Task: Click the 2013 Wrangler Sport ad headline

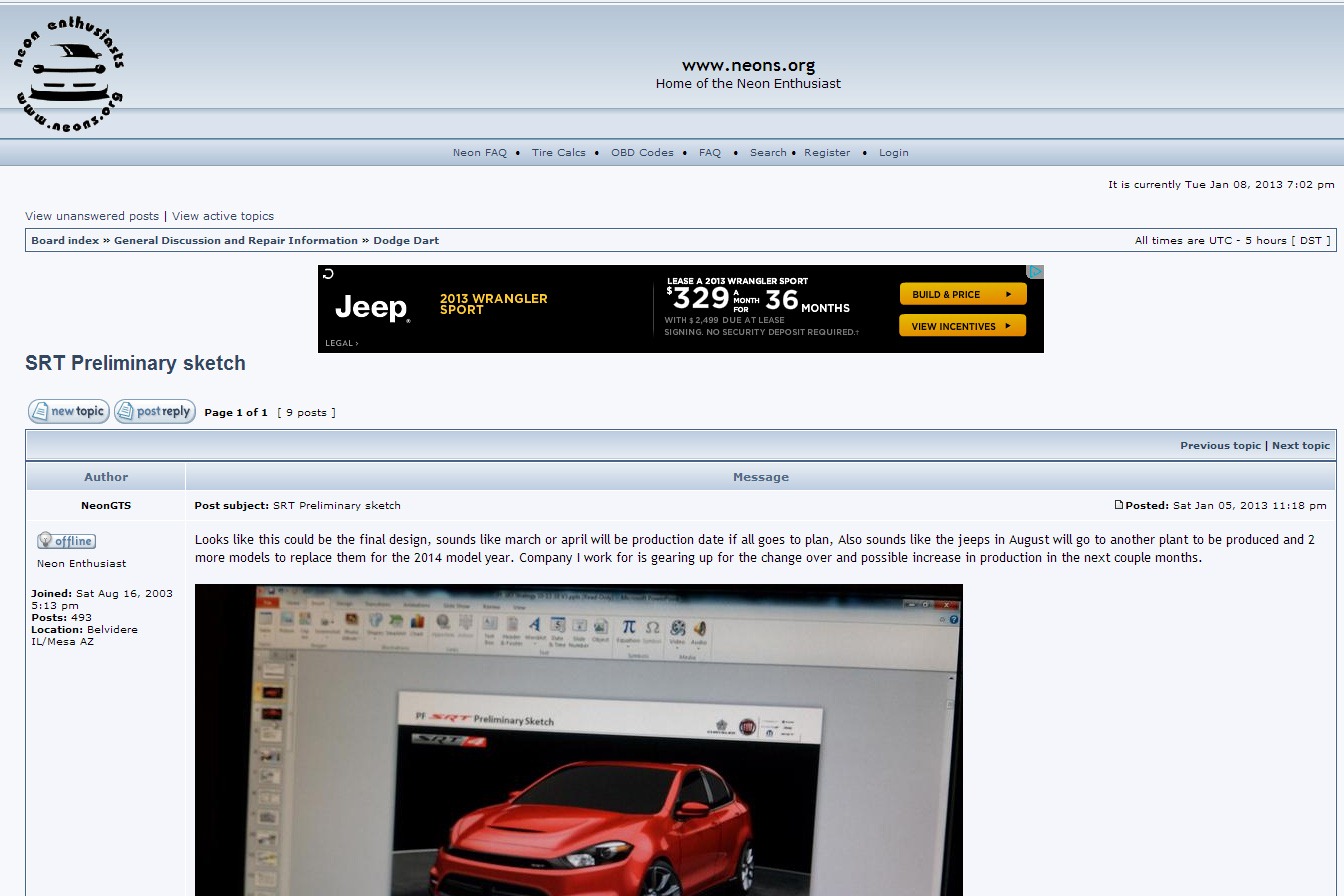Action: pyautogui.click(x=494, y=304)
